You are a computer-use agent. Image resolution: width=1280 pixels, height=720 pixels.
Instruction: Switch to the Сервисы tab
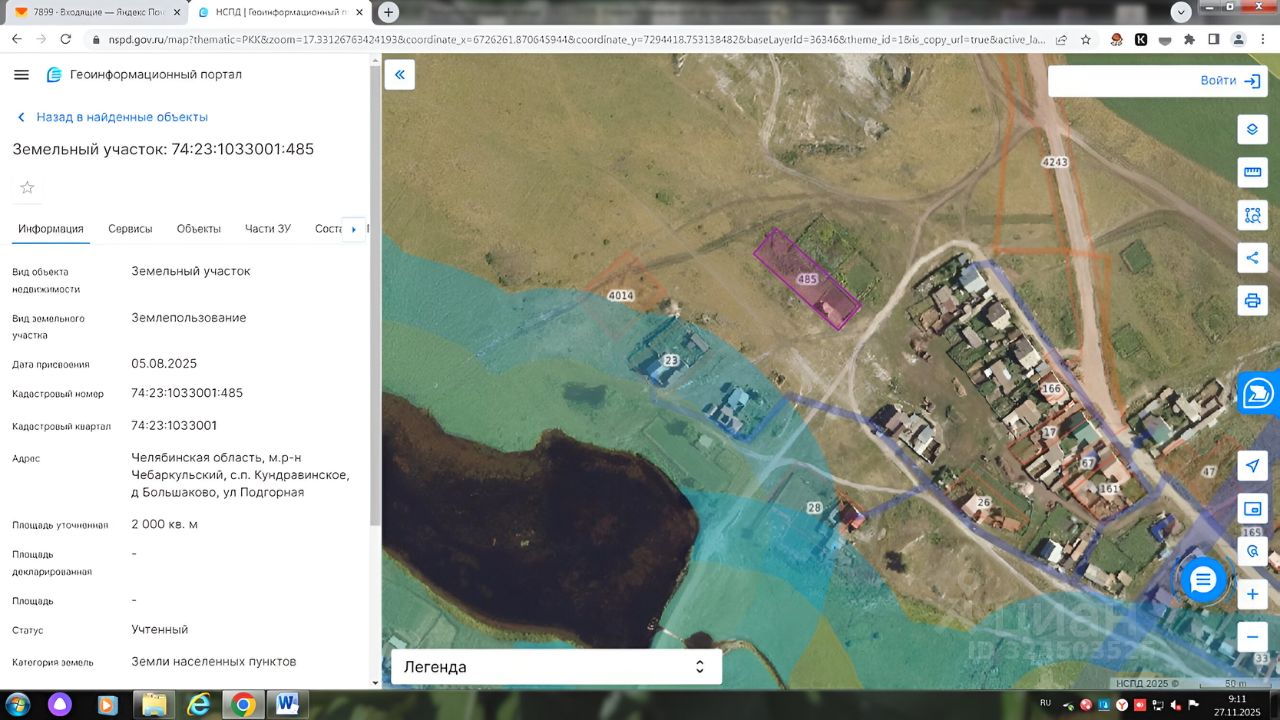130,229
